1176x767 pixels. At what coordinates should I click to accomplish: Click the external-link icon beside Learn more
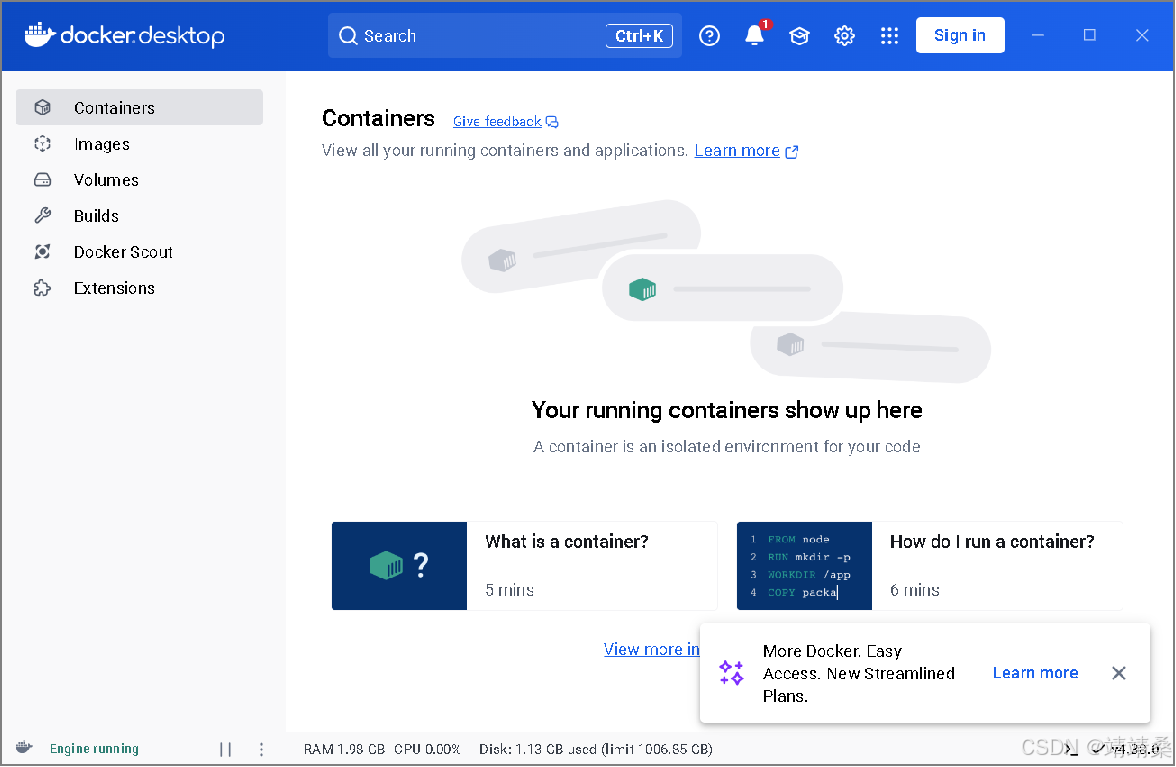(791, 151)
